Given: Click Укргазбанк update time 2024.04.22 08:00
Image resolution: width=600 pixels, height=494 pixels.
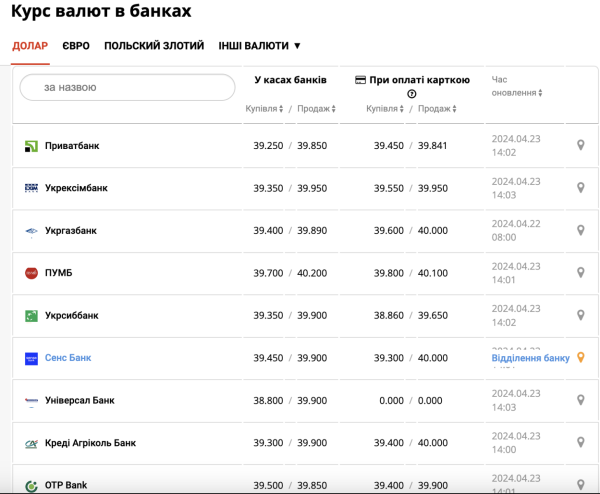Looking at the screenshot, I should [516, 230].
